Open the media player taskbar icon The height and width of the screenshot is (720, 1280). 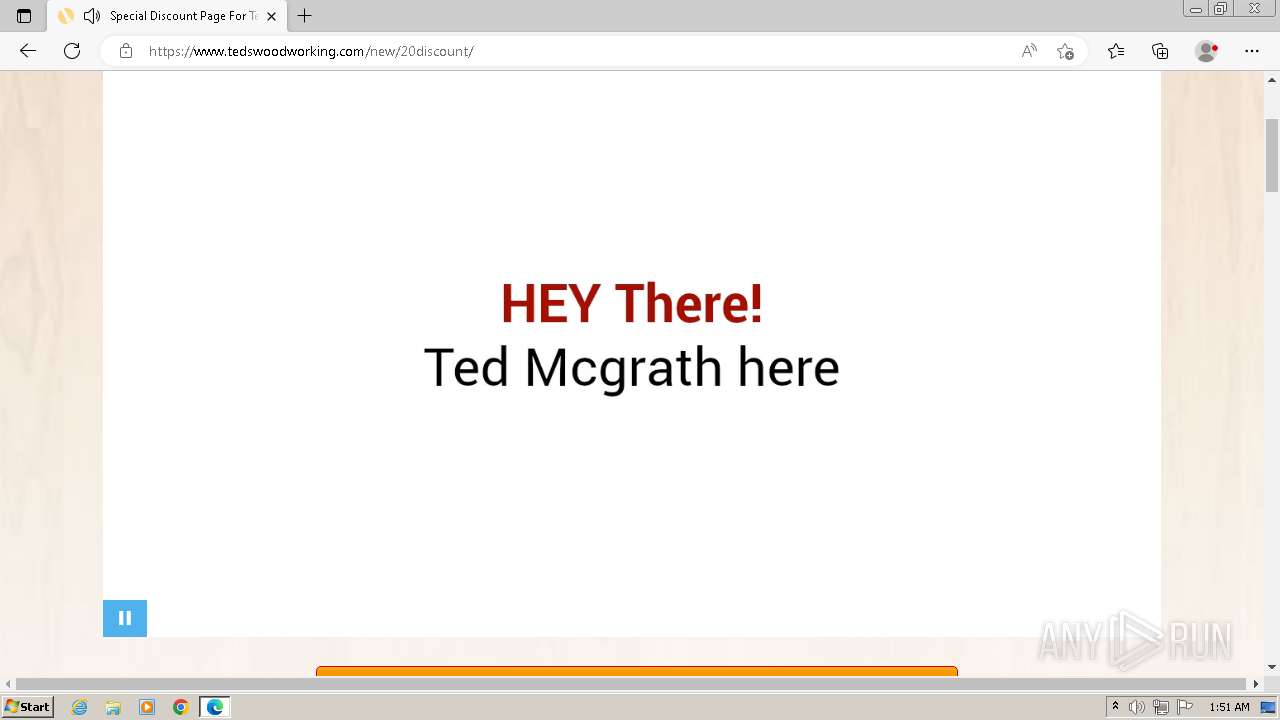point(147,707)
